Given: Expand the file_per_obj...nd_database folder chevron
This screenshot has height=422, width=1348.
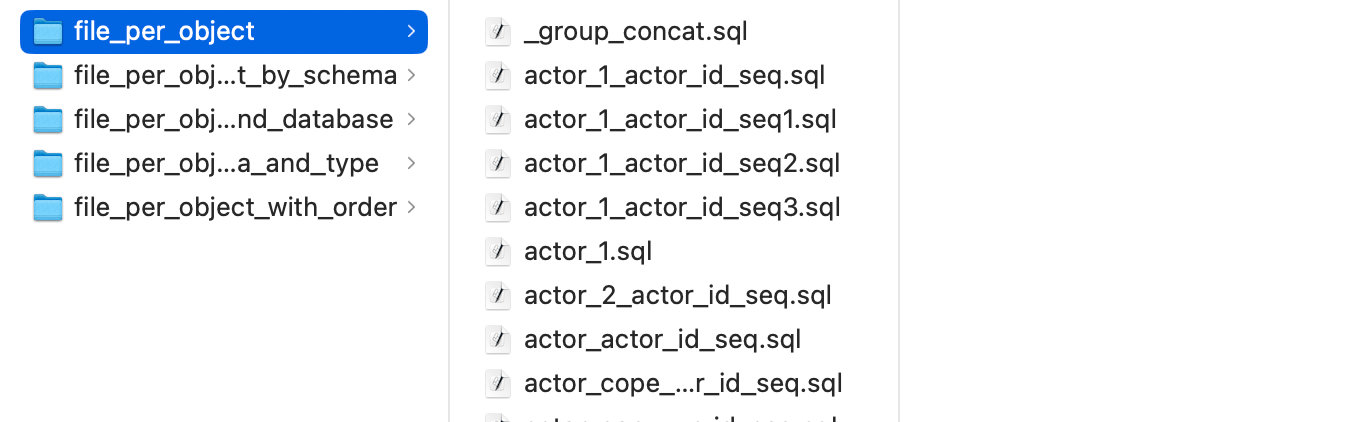Looking at the screenshot, I should pyautogui.click(x=411, y=120).
